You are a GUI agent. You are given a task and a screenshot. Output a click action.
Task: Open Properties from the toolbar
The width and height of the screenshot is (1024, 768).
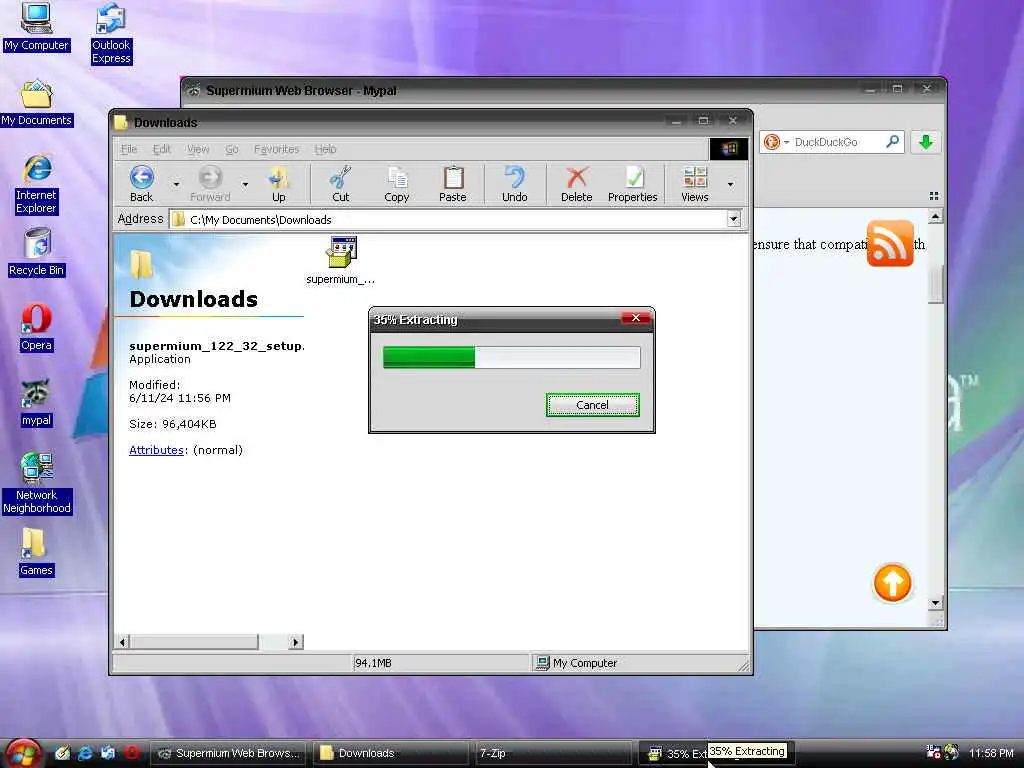[x=633, y=184]
